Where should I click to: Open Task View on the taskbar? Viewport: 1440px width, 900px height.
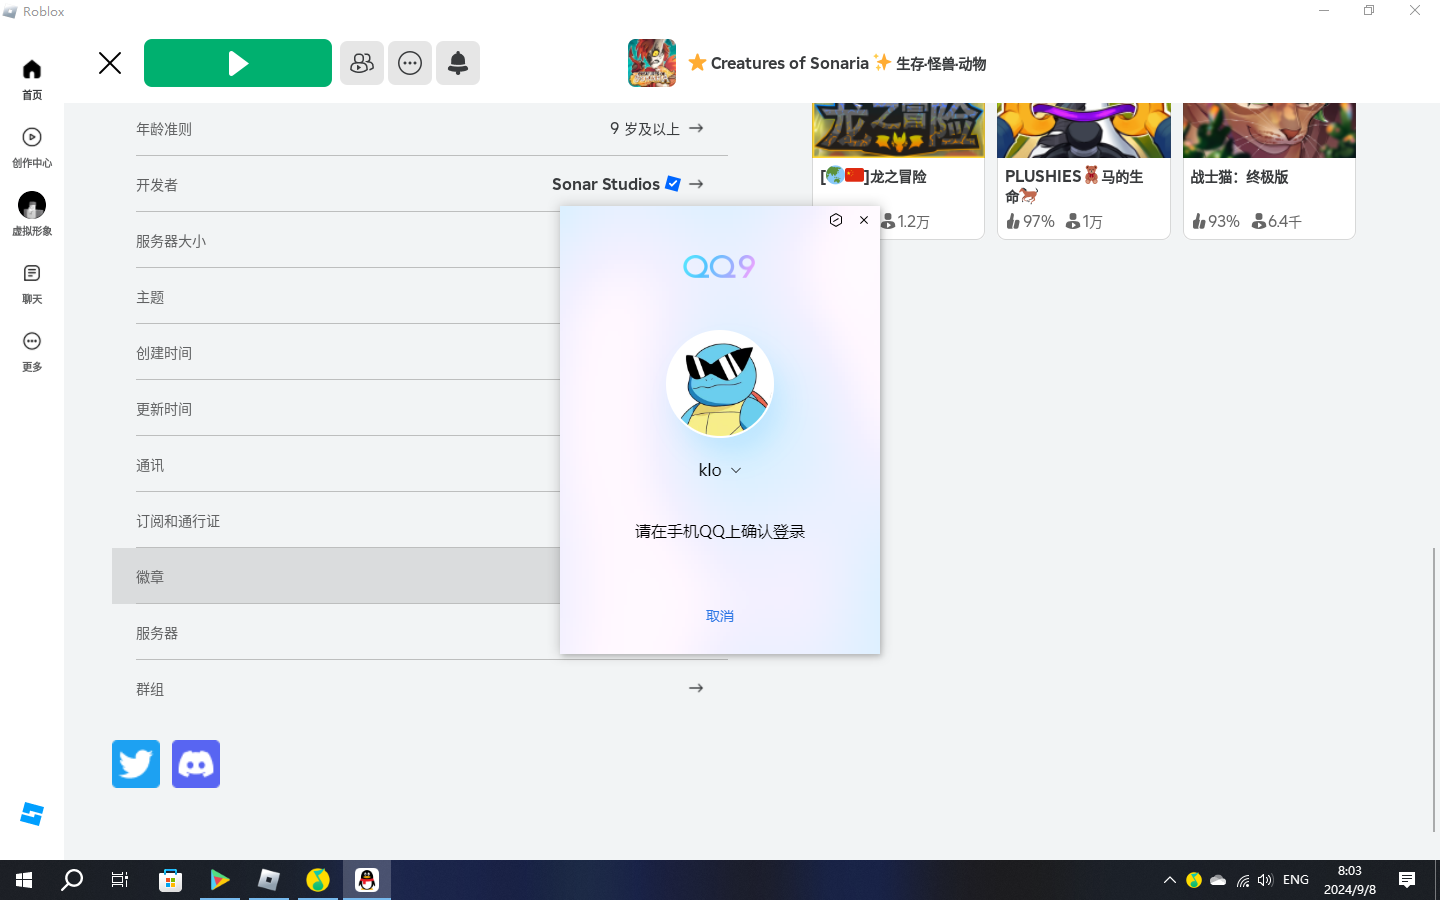pos(120,880)
